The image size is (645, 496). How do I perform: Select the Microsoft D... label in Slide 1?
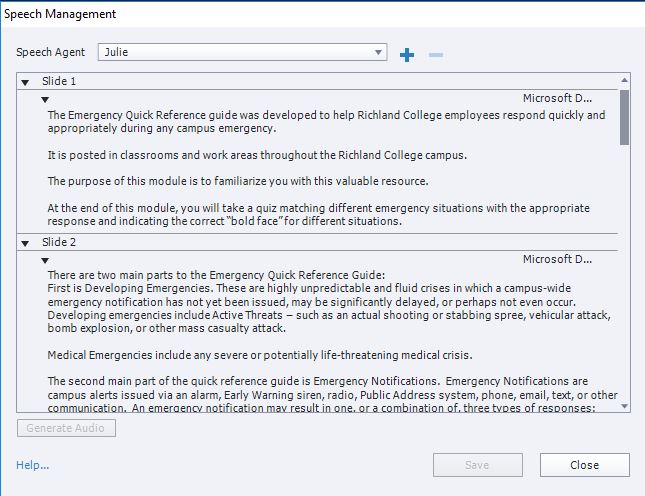tap(557, 98)
